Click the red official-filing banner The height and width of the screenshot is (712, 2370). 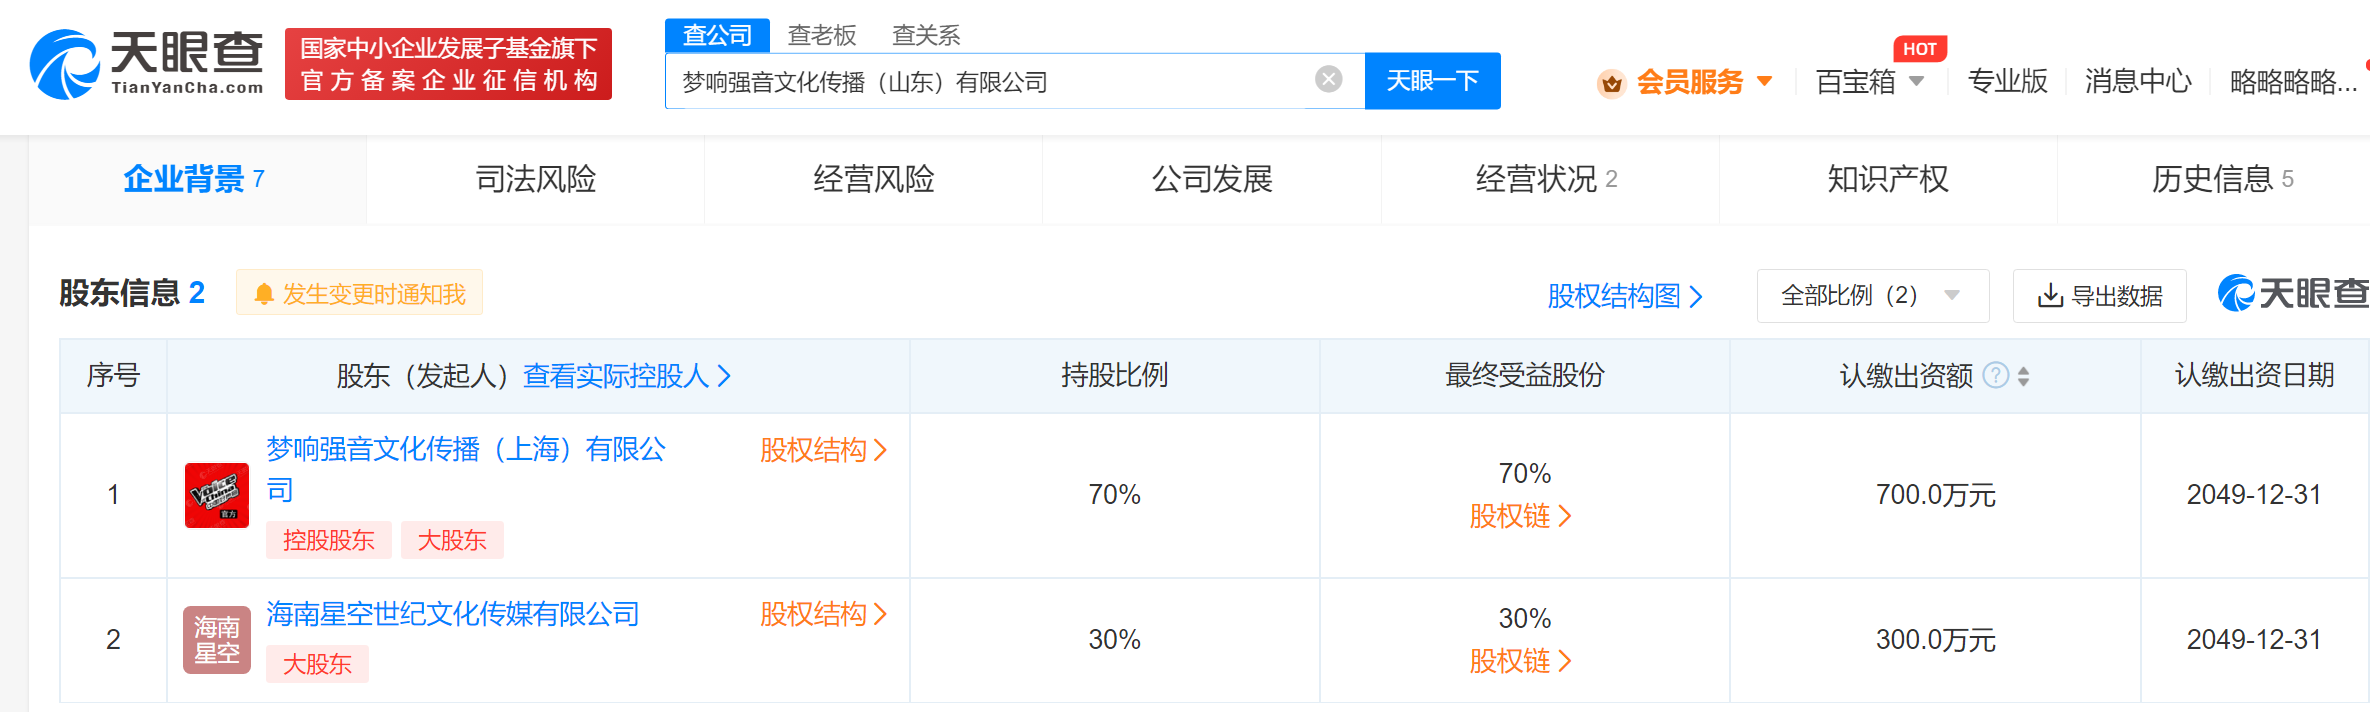448,64
